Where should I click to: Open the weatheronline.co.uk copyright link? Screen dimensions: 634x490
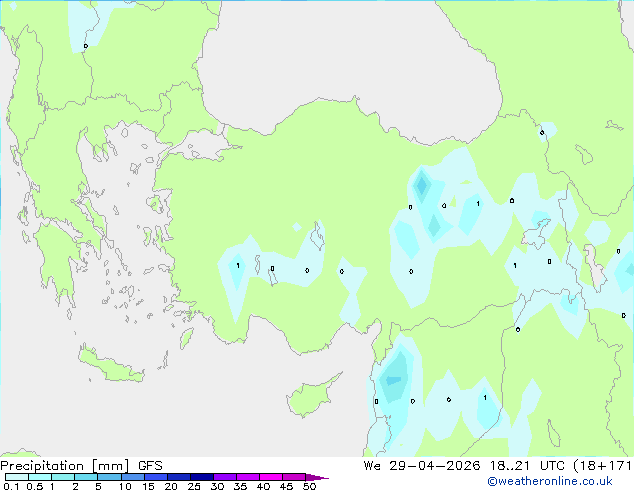[x=550, y=481]
